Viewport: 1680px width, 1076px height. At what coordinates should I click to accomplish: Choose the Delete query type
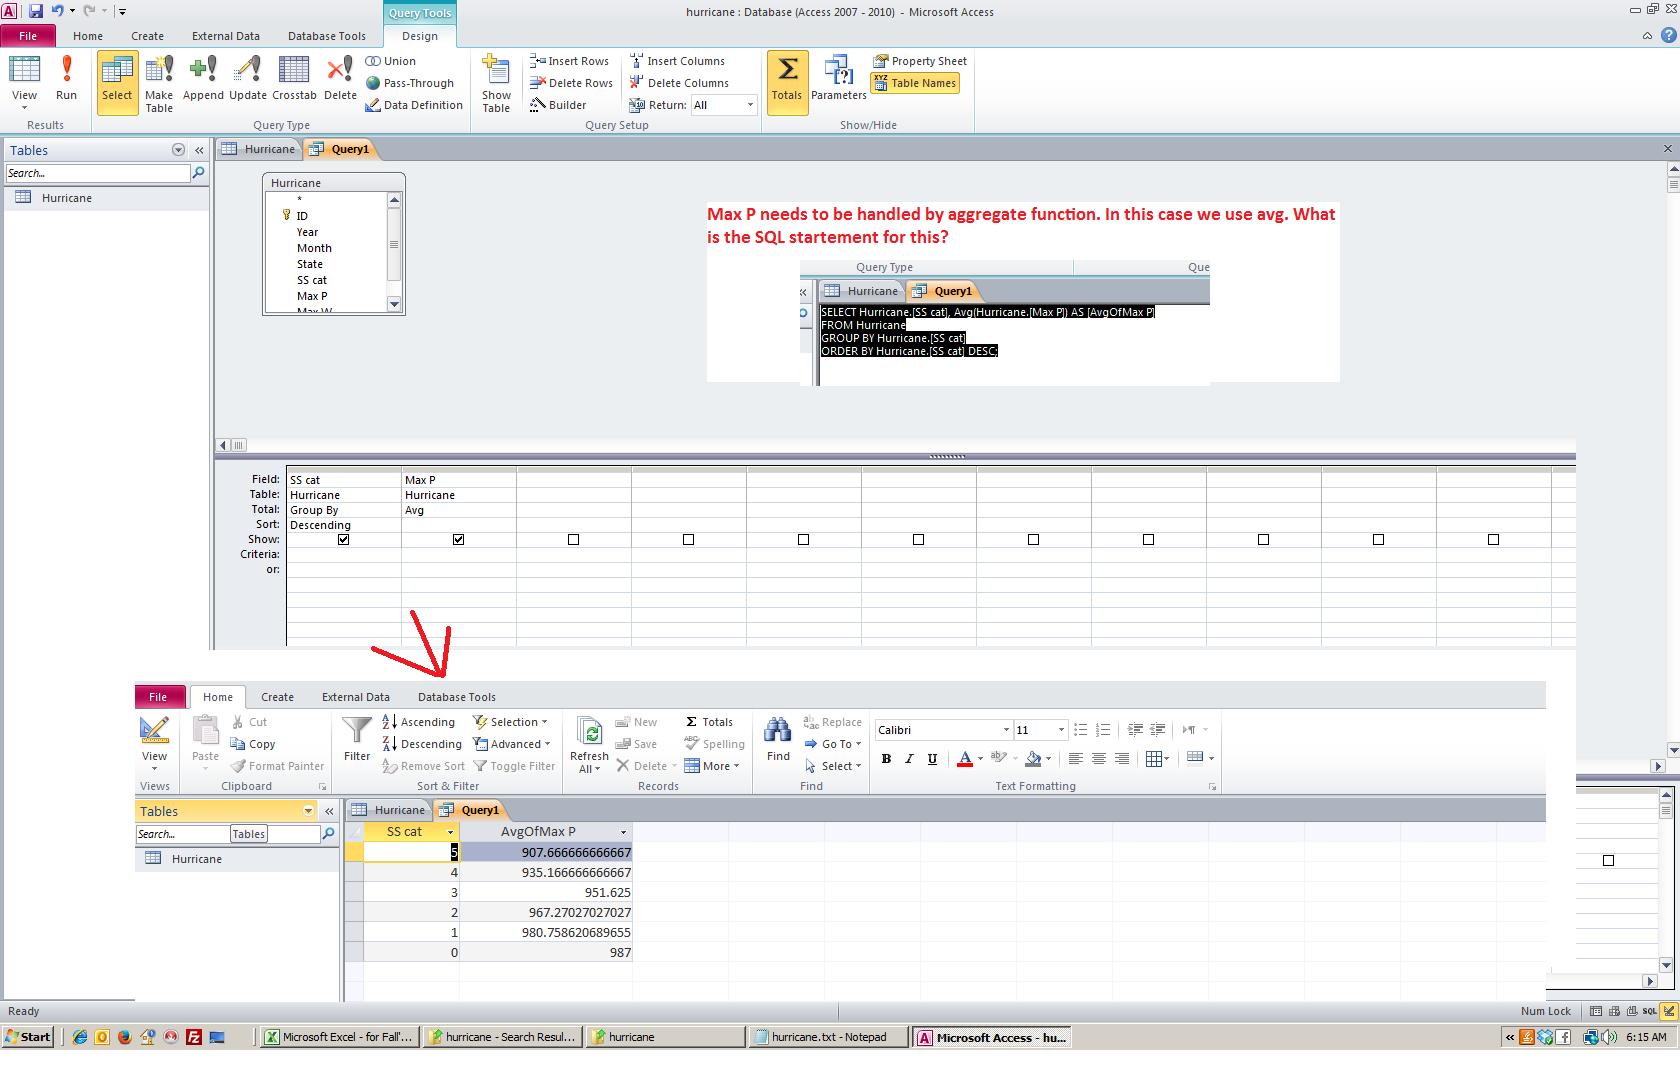pos(340,80)
